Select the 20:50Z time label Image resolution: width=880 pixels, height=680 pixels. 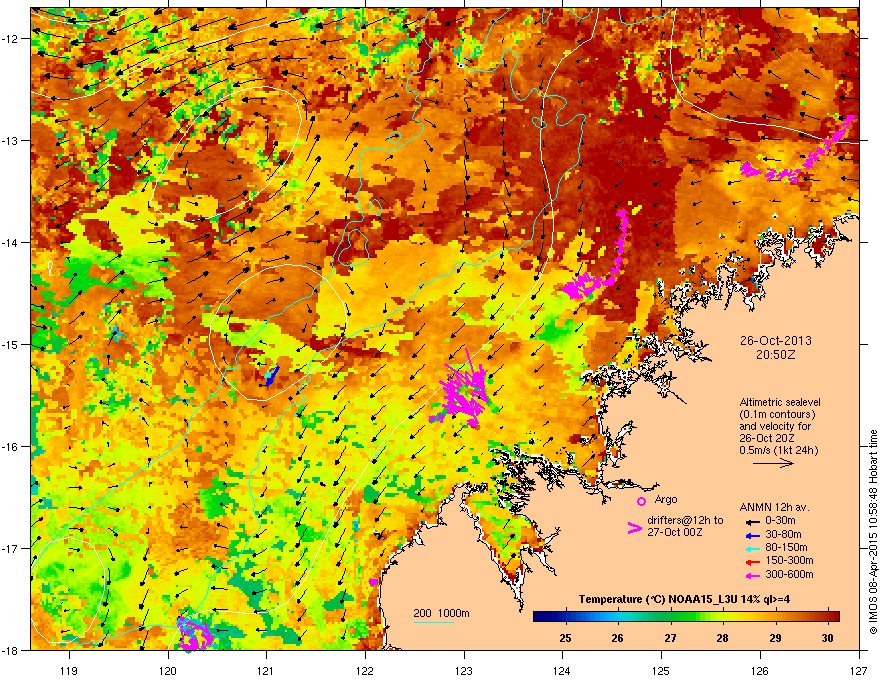pyautogui.click(x=775, y=355)
